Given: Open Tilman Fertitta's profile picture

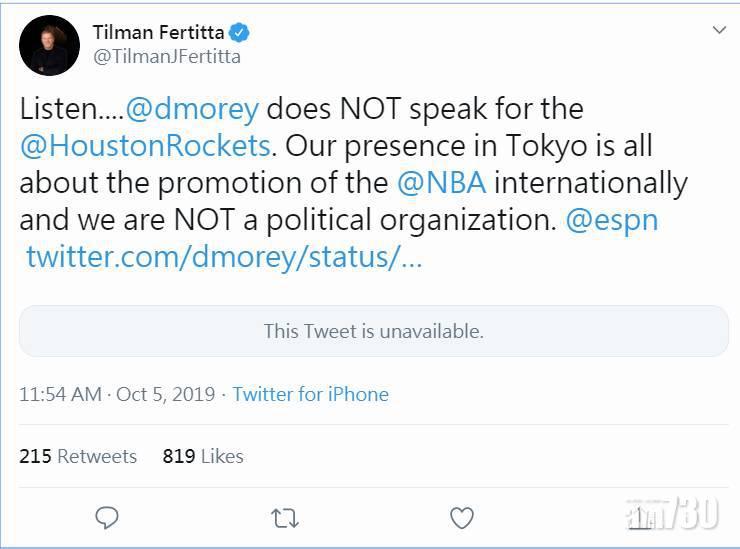Looking at the screenshot, I should pos(49,45).
